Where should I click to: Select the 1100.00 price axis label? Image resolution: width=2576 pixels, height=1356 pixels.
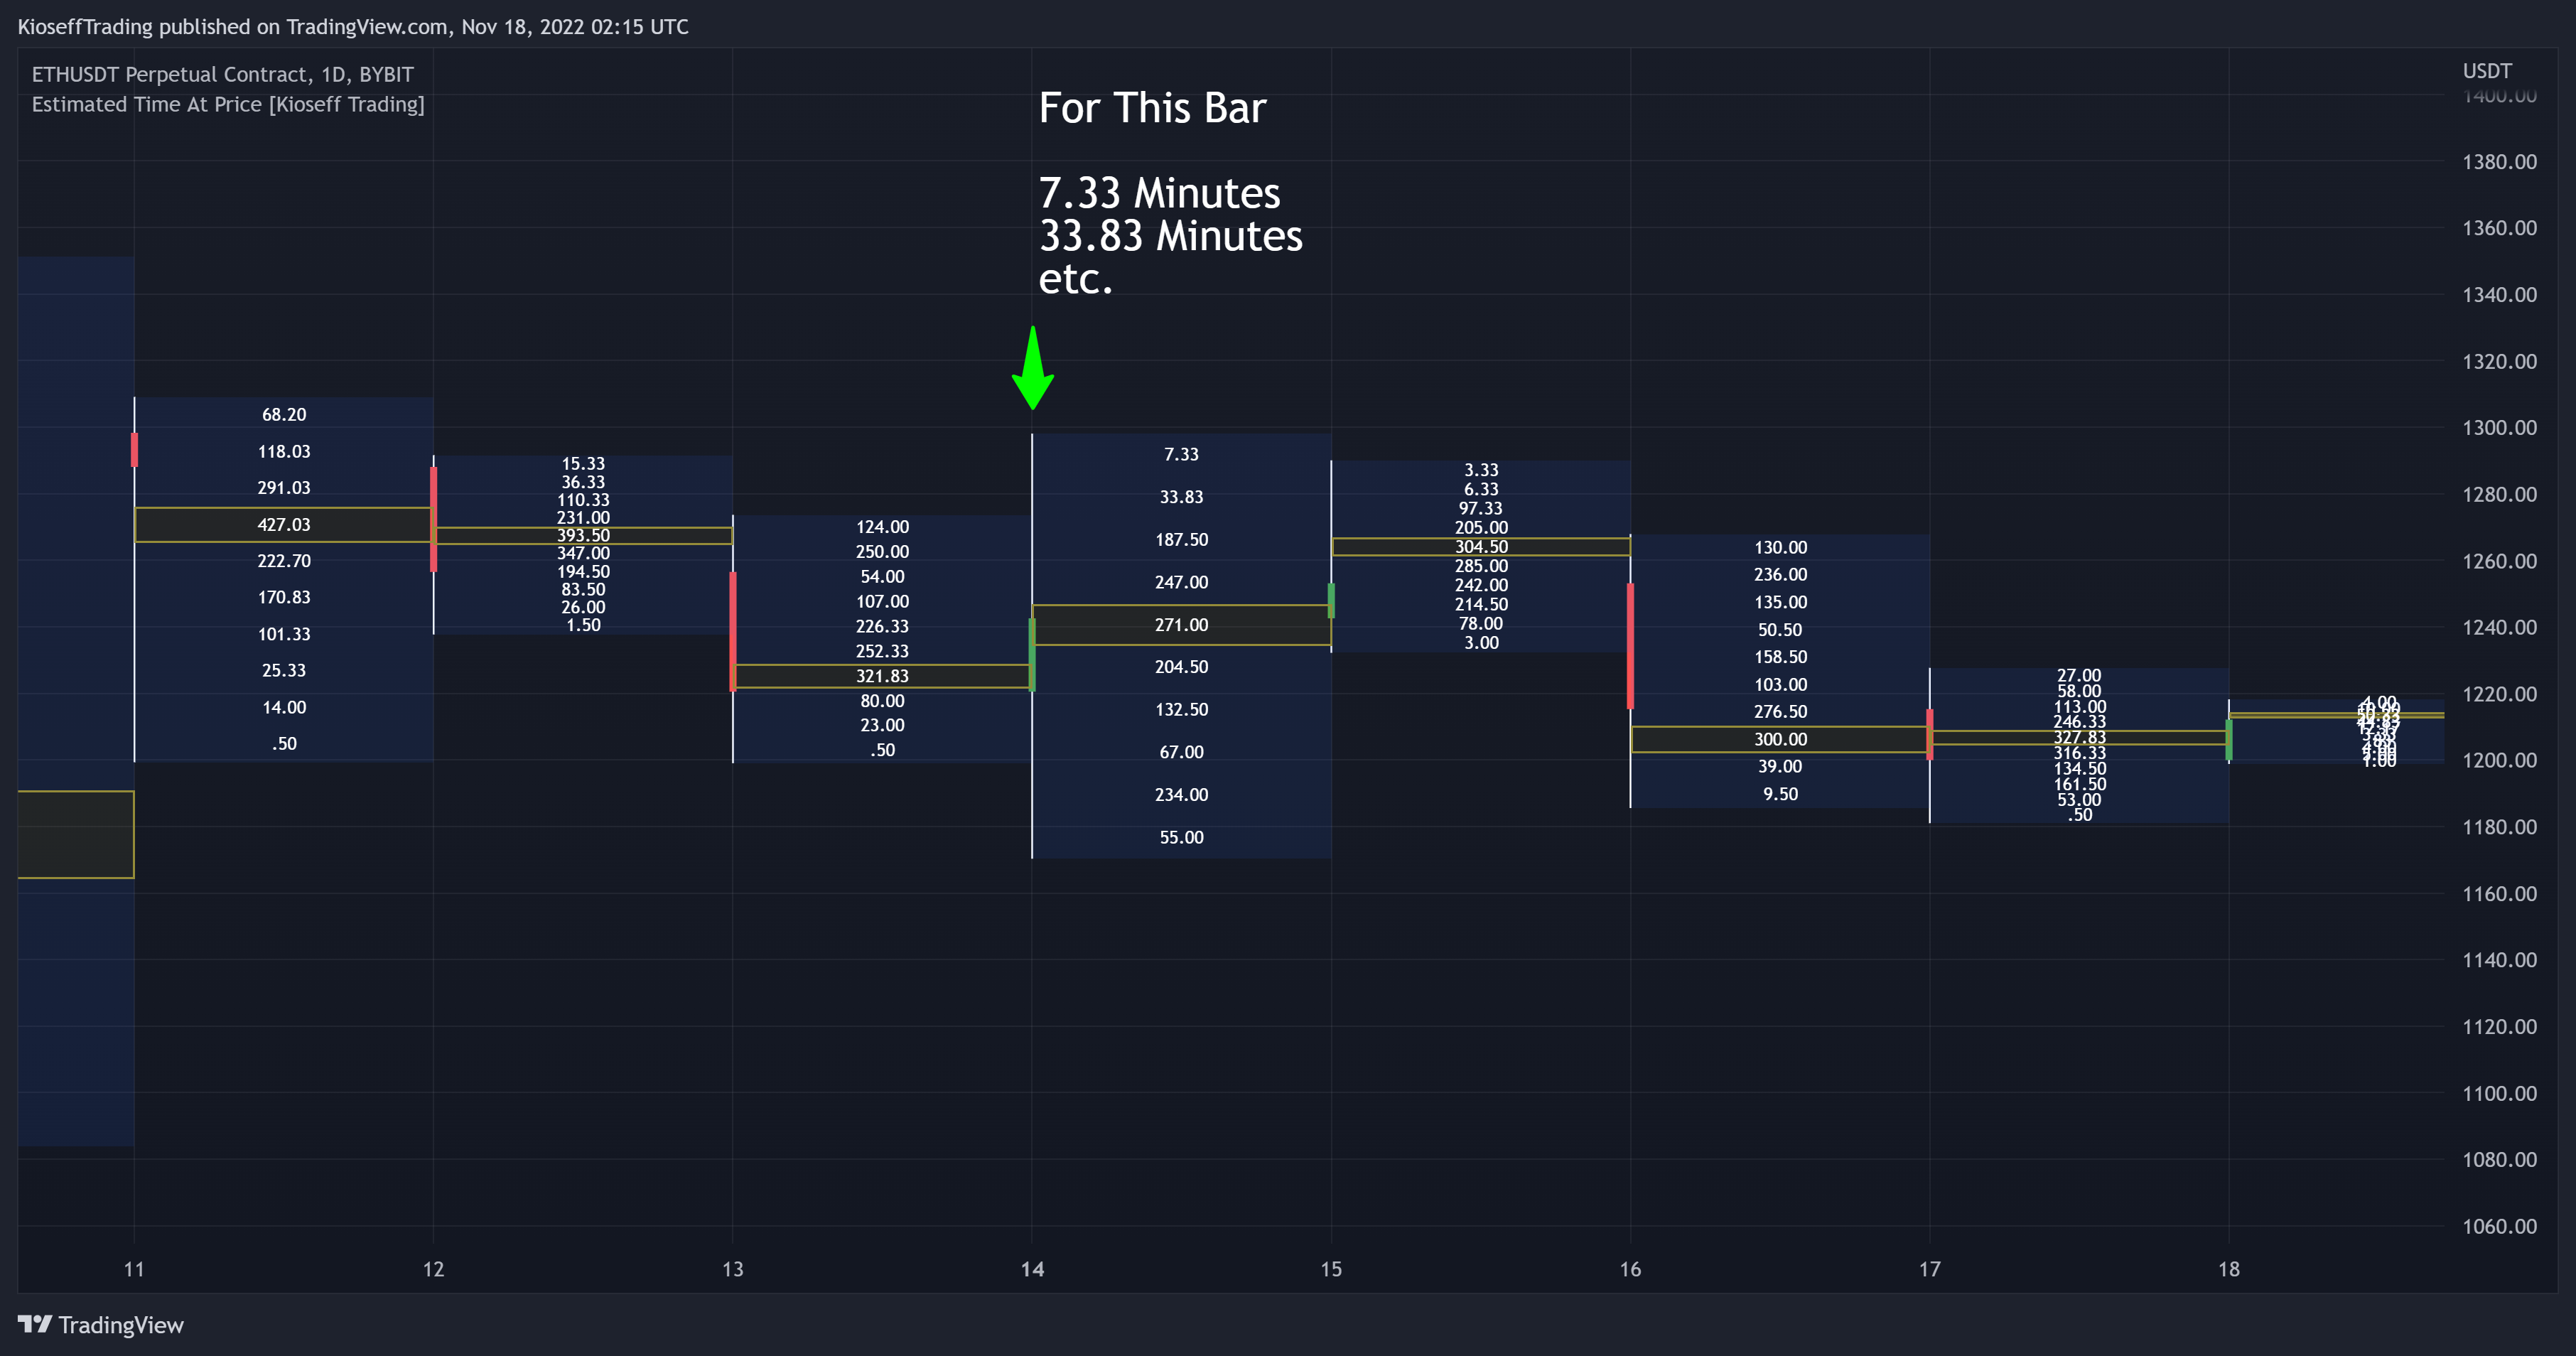(2499, 1093)
